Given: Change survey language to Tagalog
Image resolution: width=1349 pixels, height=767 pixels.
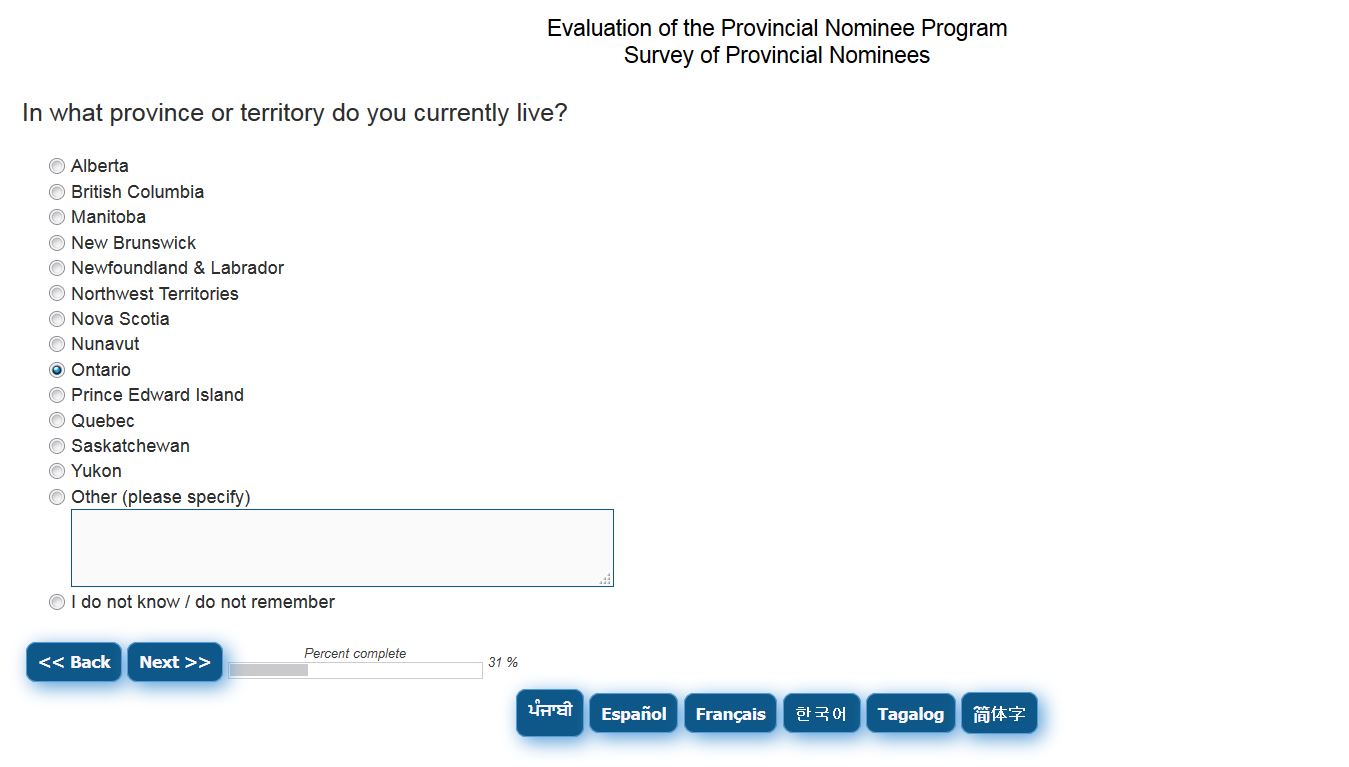Looking at the screenshot, I should [x=910, y=714].
